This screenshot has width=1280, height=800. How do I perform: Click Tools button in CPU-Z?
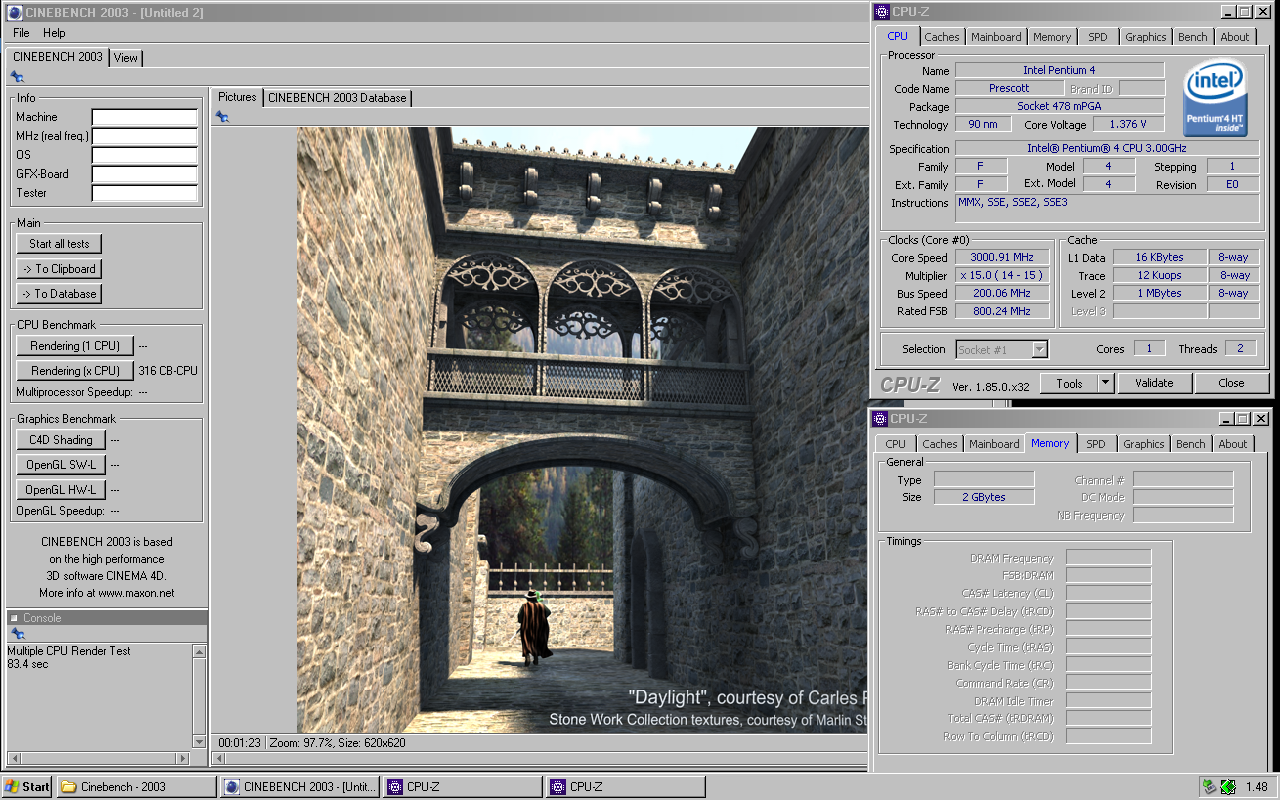click(x=1069, y=383)
